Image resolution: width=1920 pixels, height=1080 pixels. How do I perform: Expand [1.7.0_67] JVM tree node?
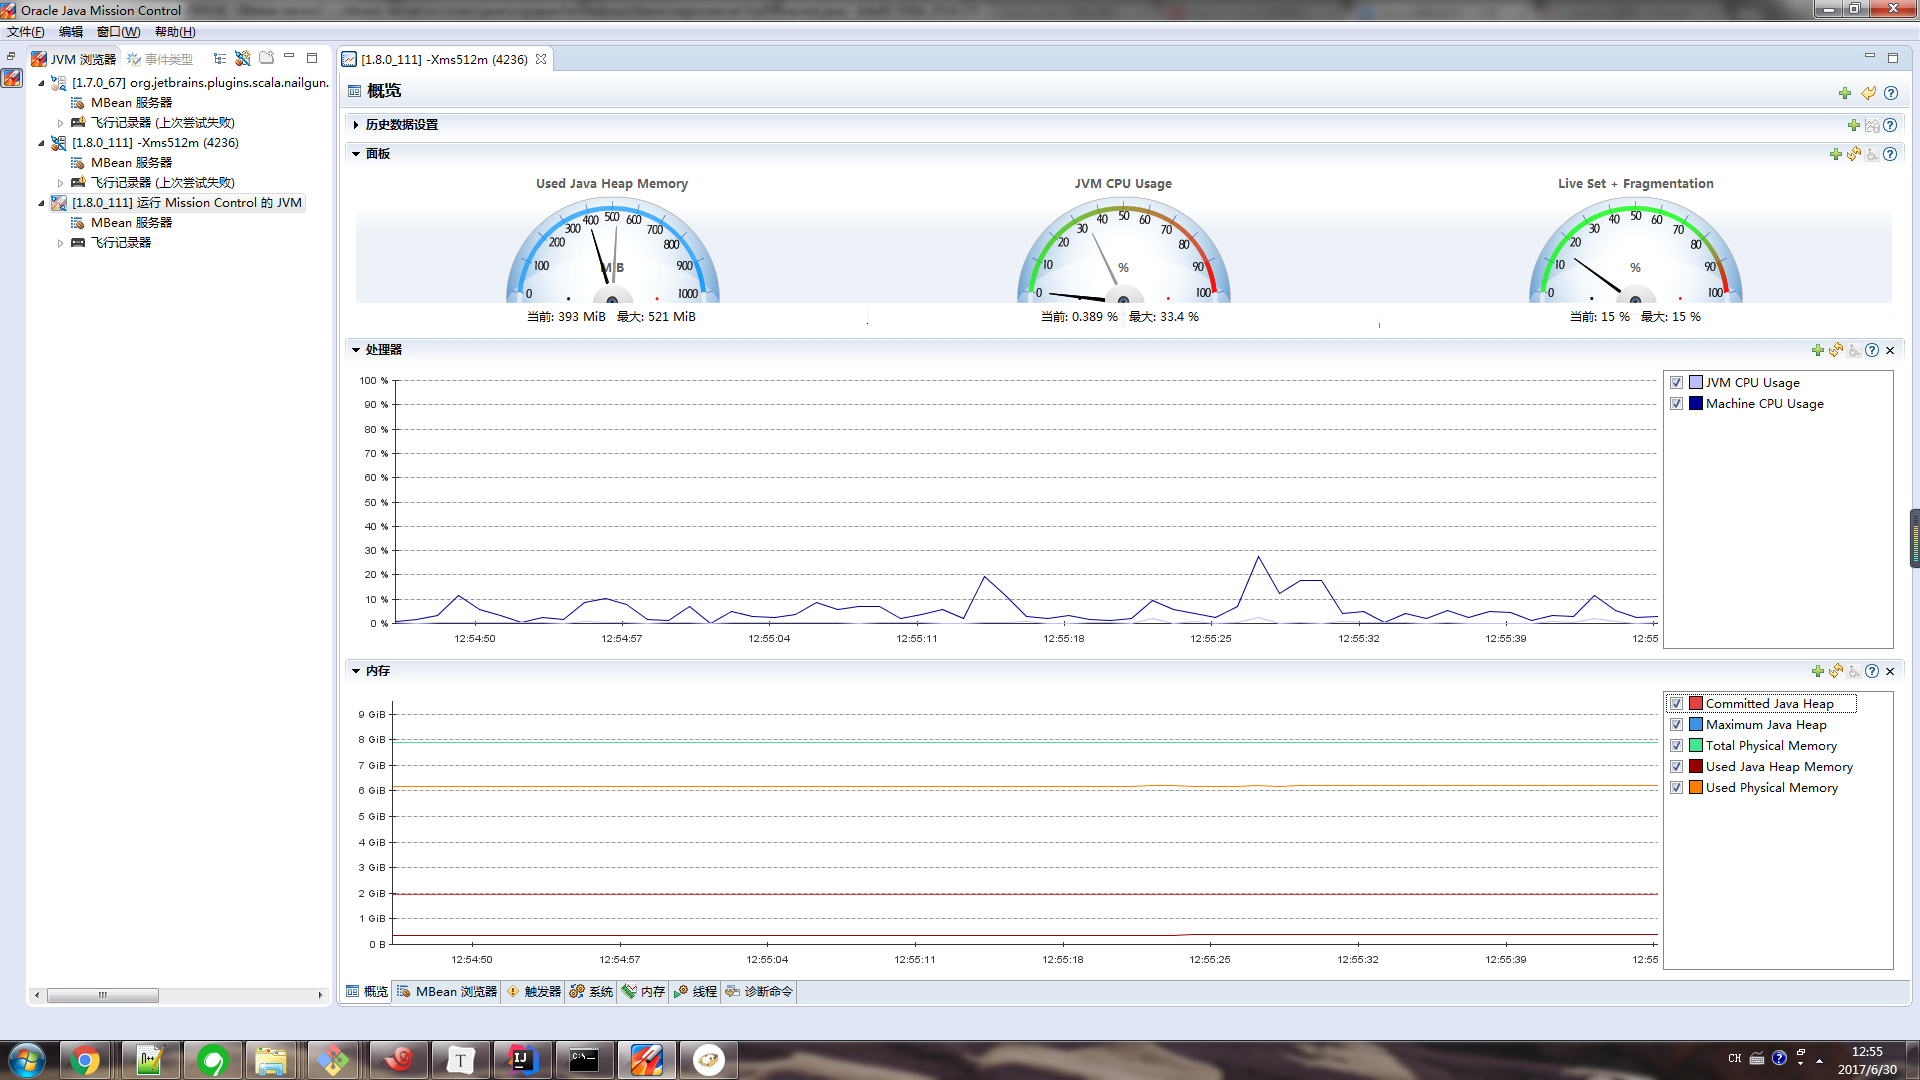(42, 82)
